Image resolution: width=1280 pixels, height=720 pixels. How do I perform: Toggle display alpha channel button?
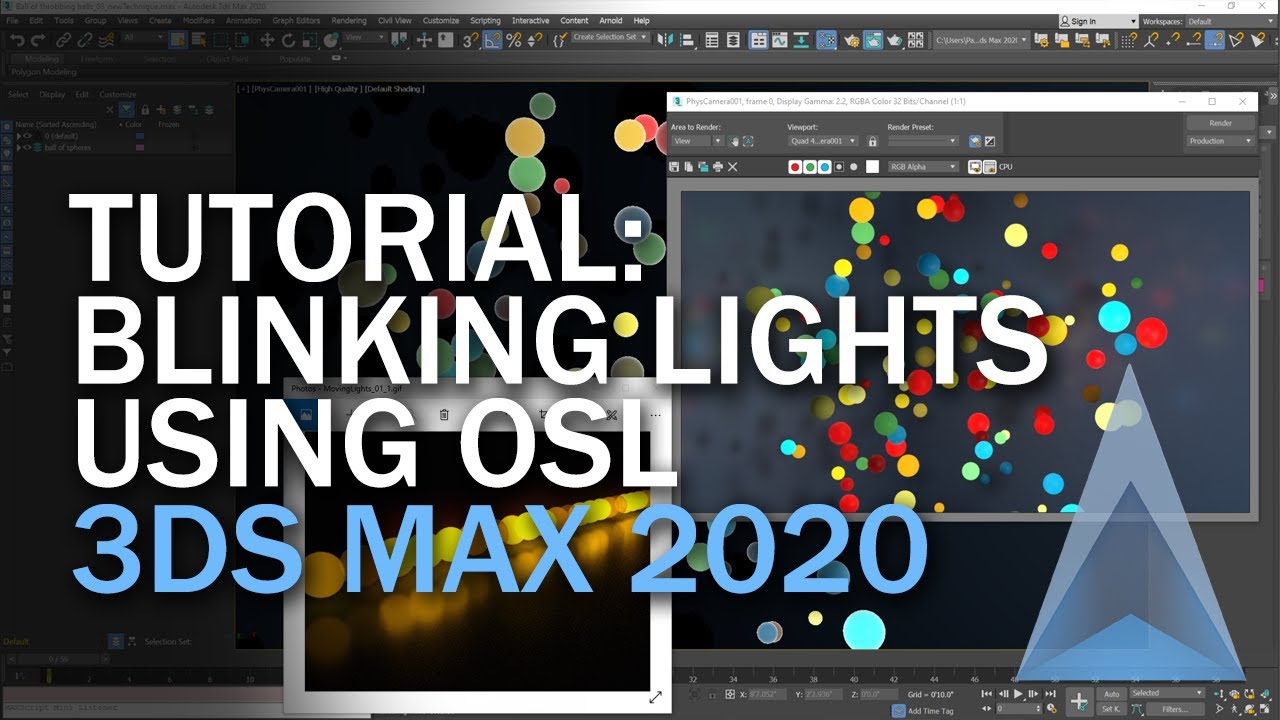[x=839, y=167]
